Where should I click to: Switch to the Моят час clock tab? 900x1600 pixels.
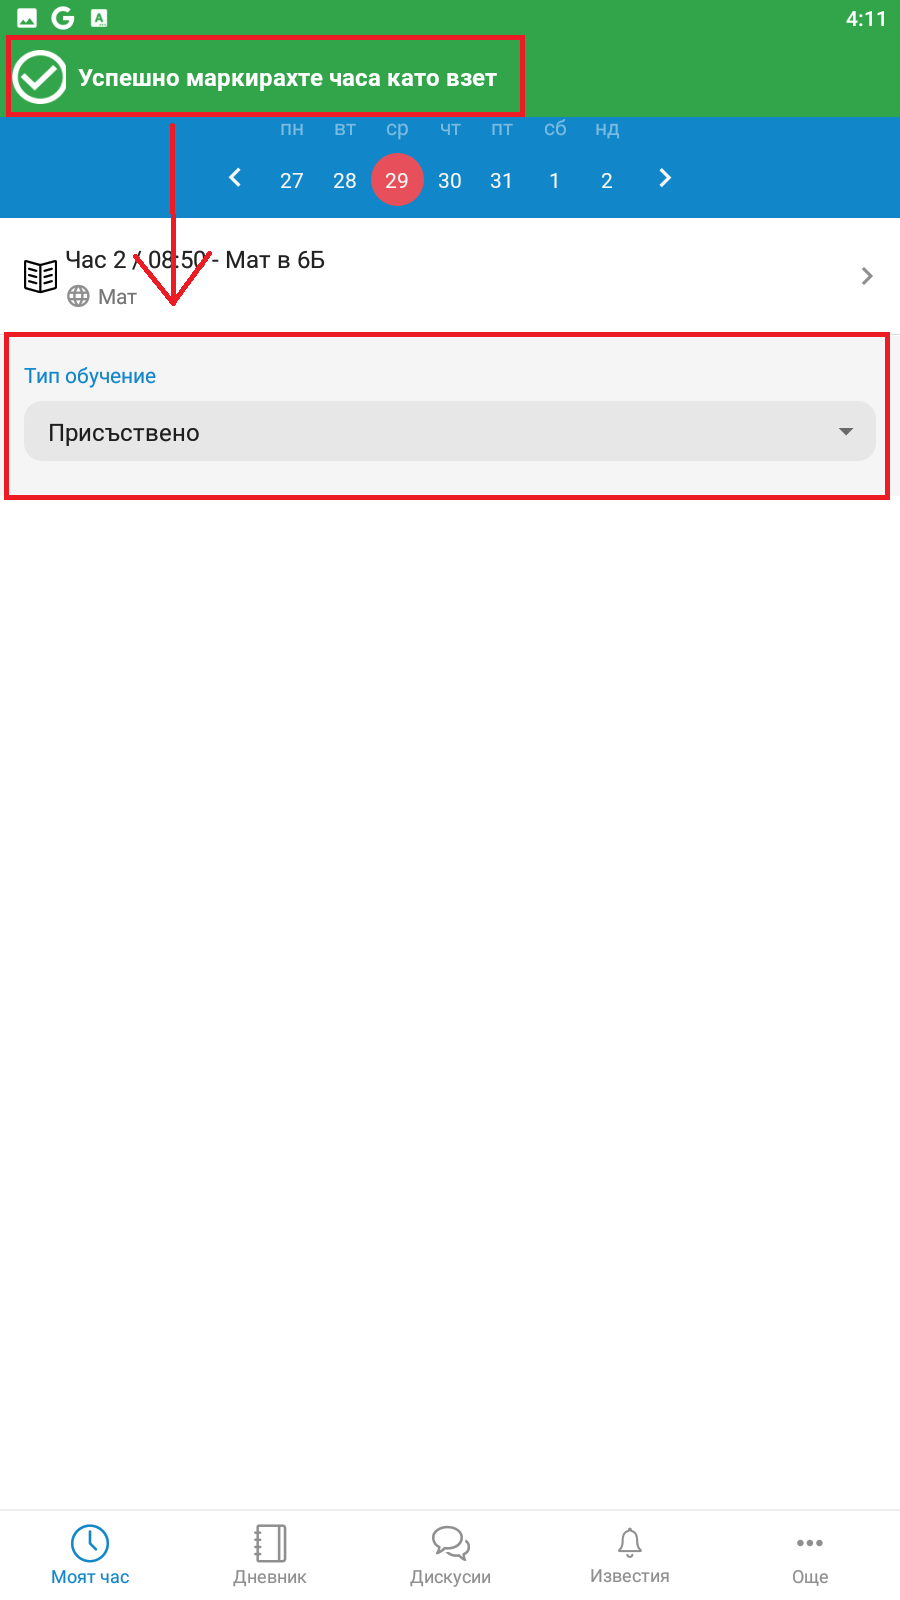coord(90,1555)
